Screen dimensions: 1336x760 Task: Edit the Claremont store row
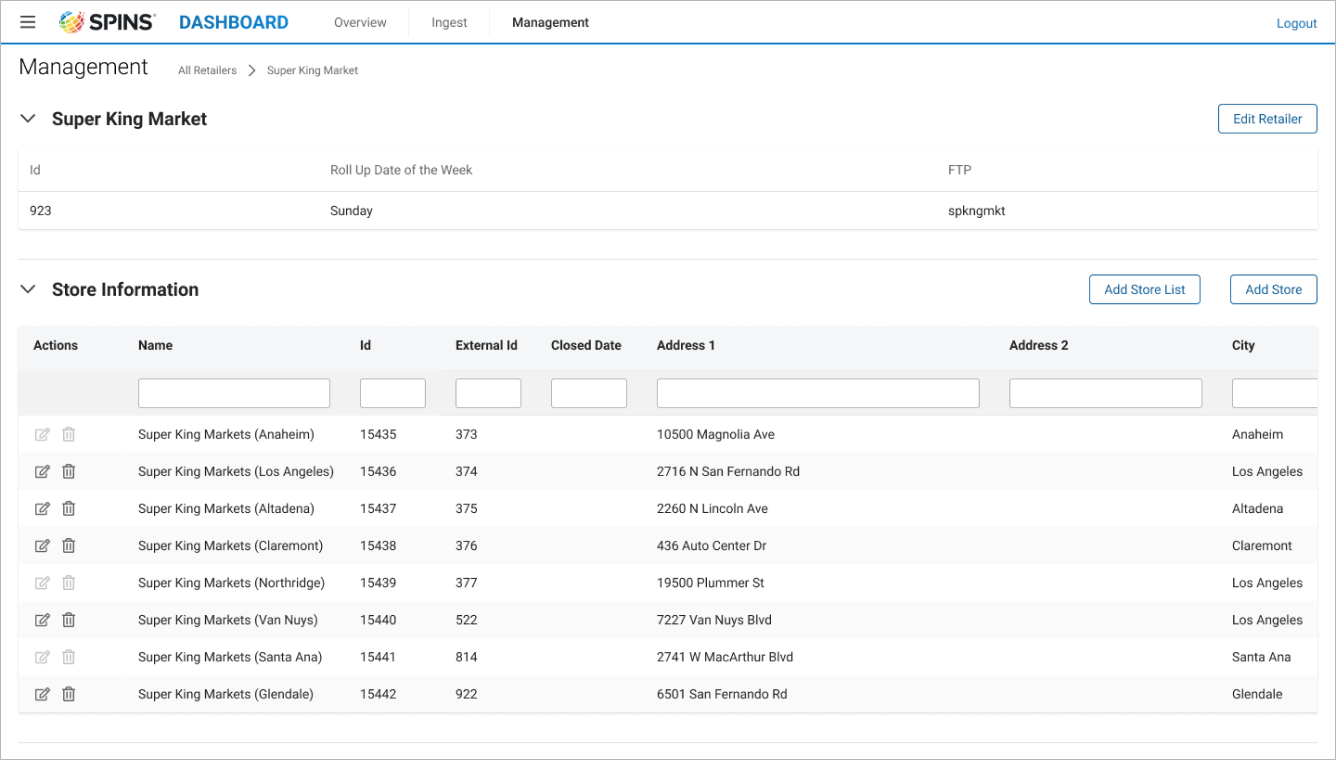[42, 546]
